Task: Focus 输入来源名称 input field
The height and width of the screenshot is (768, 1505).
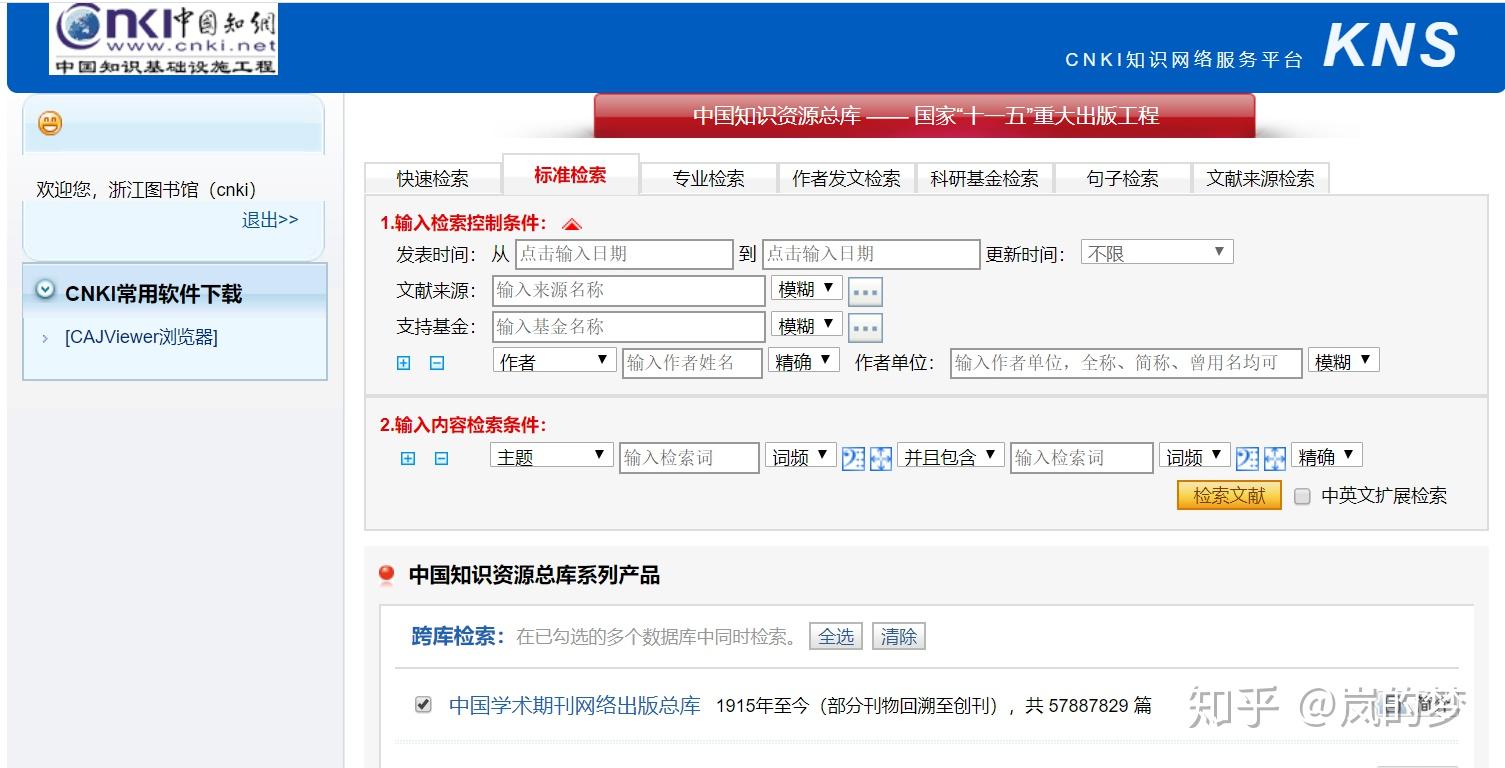Action: [629, 291]
